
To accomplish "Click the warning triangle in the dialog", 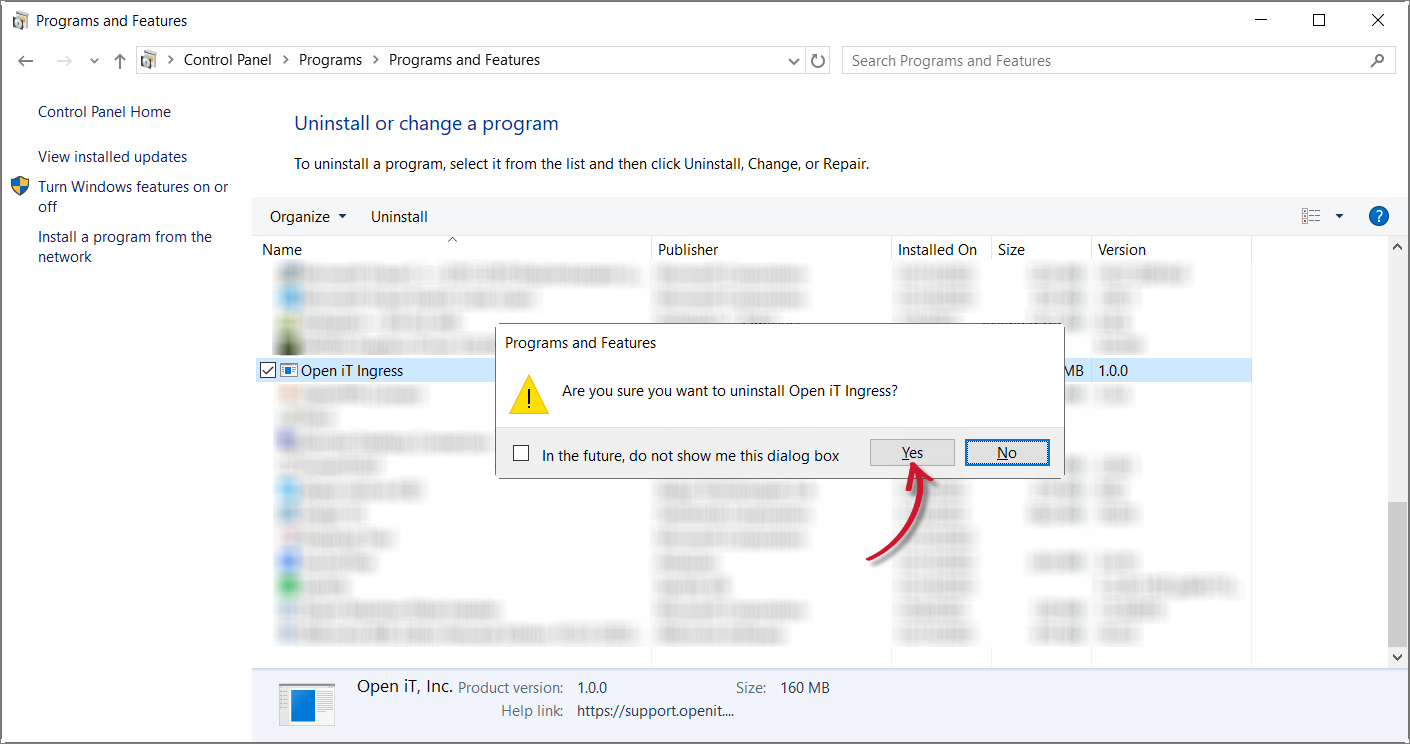I will [528, 394].
